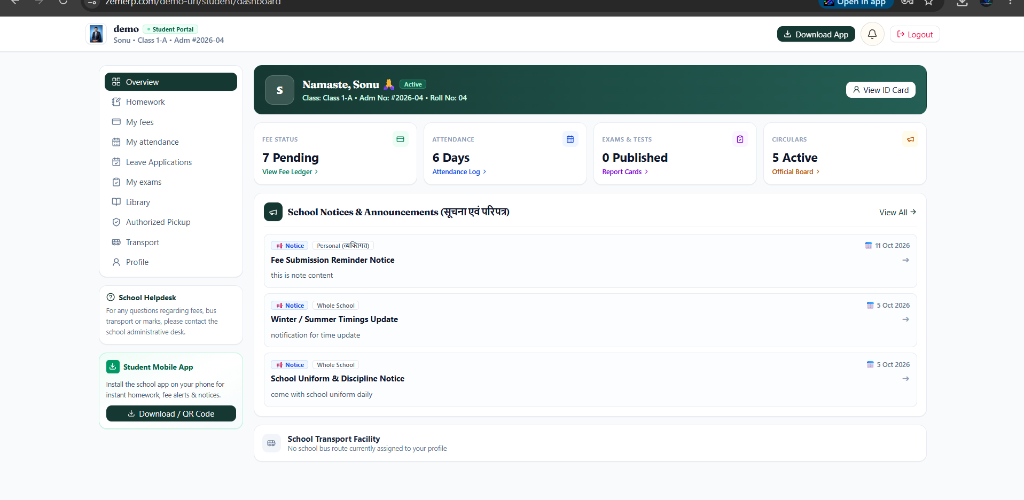The image size is (1024, 500).
Task: Open Overview in the sidebar
Action: click(x=171, y=82)
